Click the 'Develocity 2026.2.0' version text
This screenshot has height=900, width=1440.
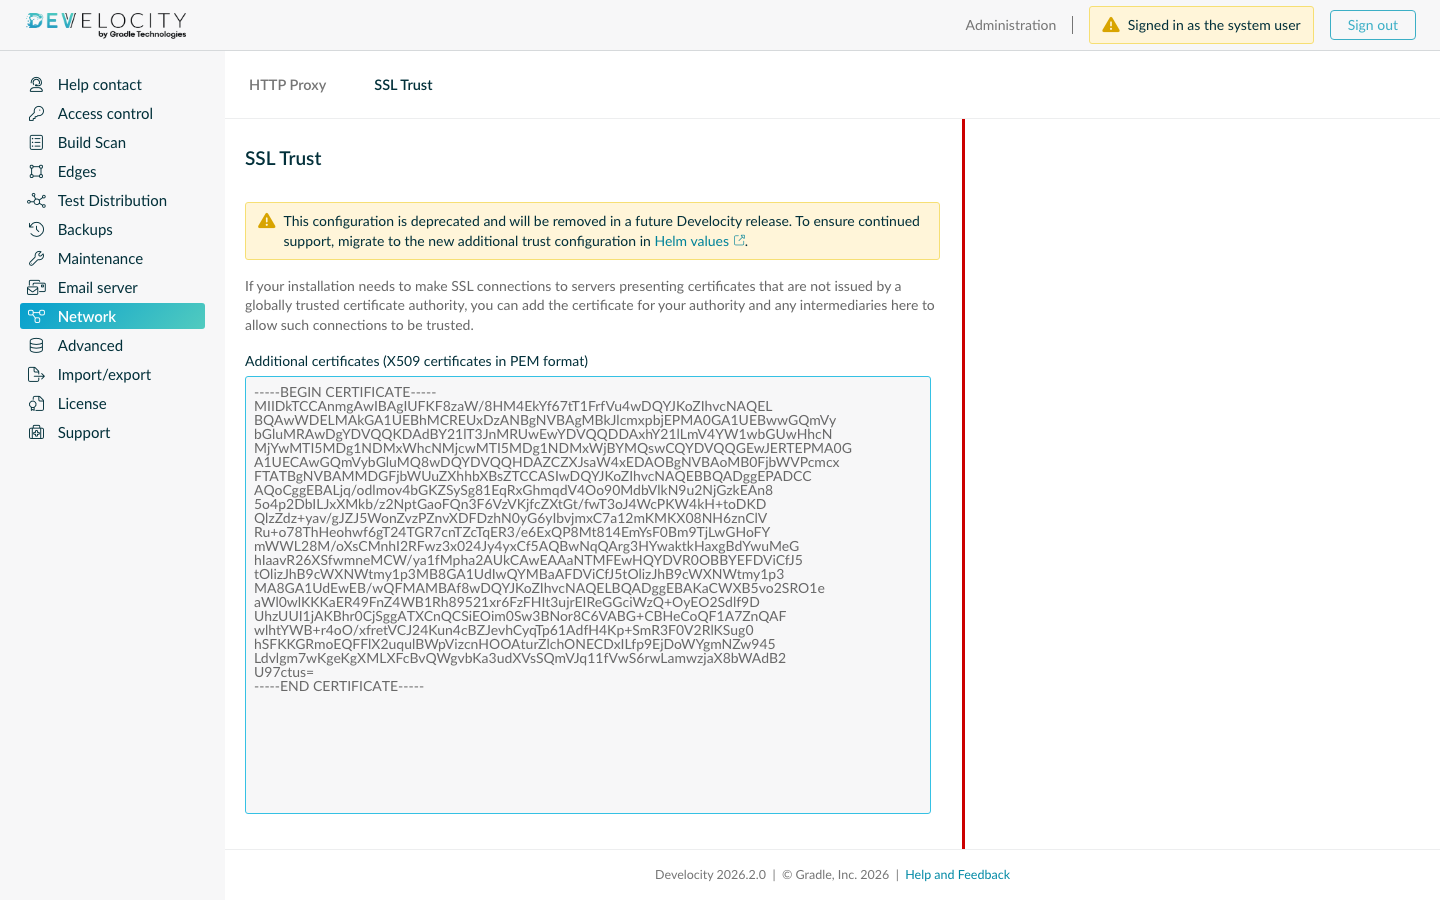711,875
